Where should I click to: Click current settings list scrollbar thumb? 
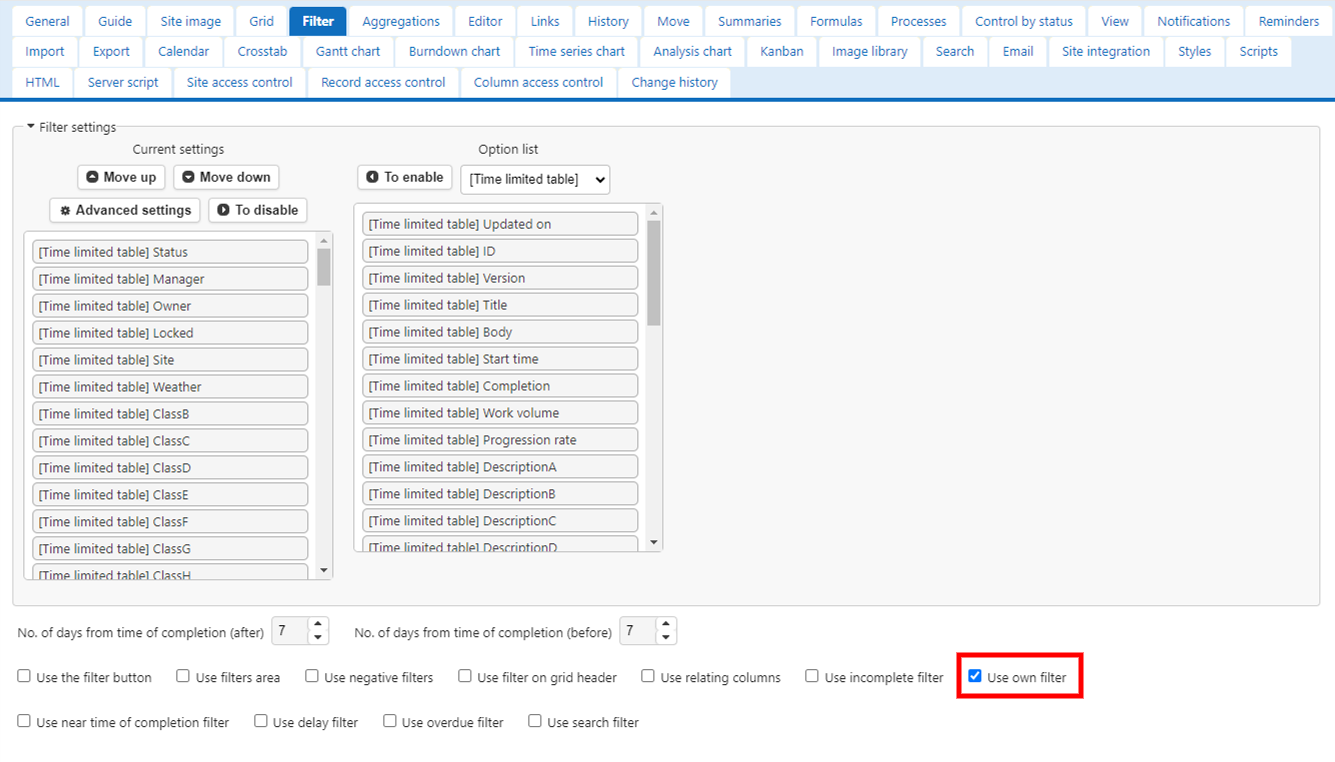pyautogui.click(x=324, y=267)
